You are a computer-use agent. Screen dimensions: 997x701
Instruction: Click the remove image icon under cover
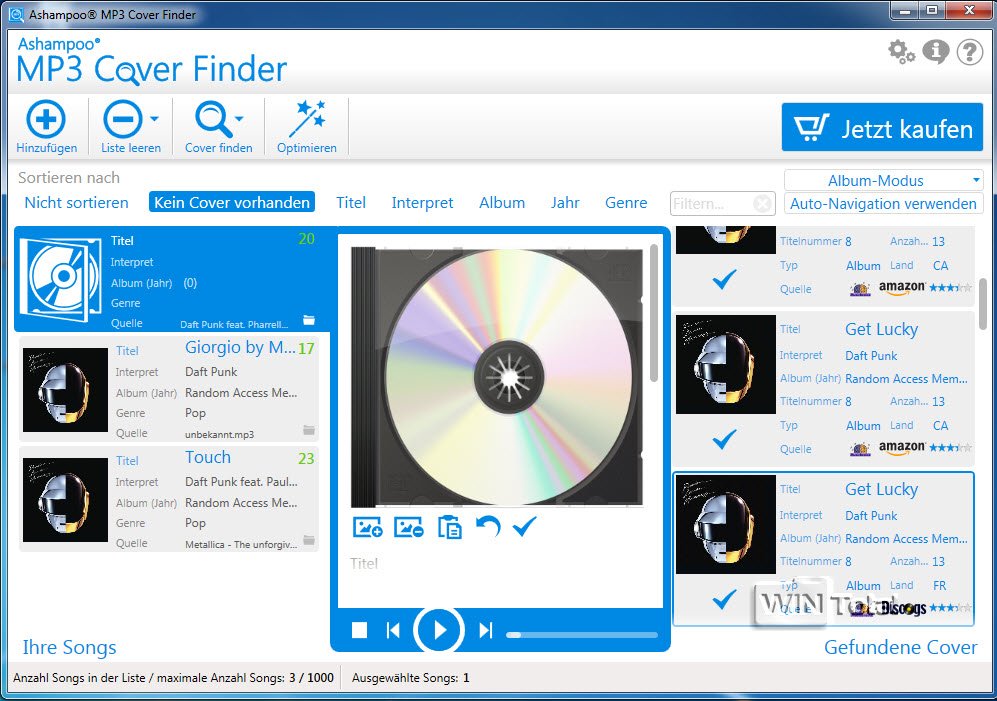pos(409,527)
